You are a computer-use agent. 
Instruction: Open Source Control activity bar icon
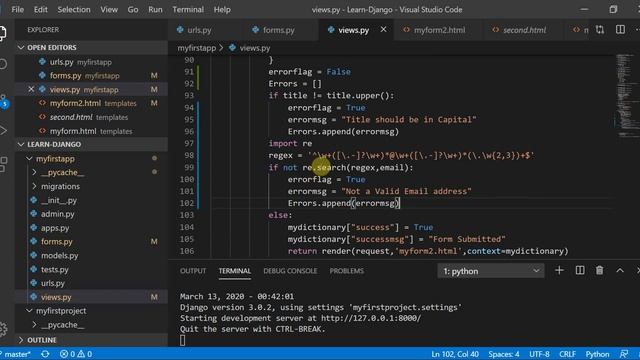[3, 101]
